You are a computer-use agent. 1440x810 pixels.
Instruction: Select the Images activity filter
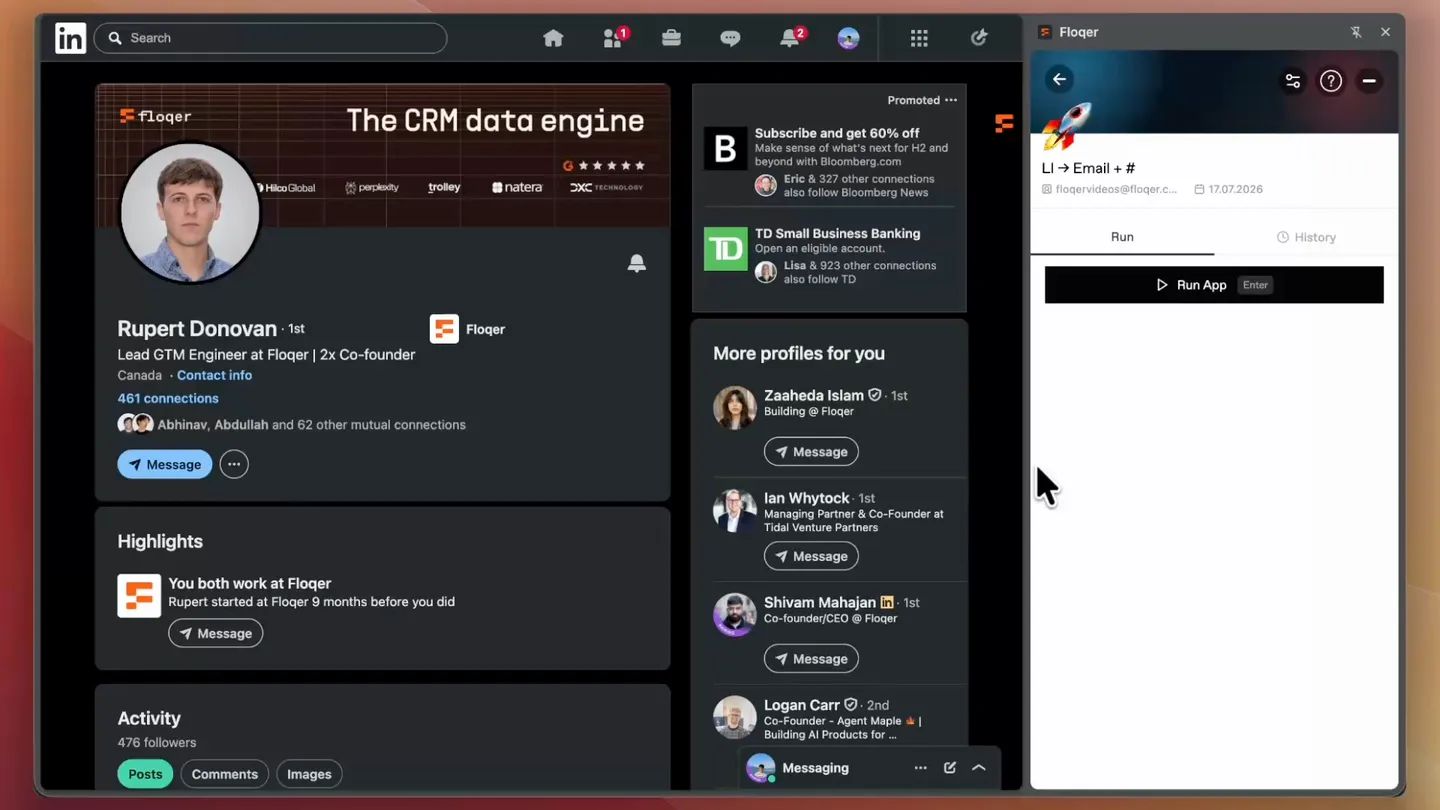pyautogui.click(x=309, y=774)
